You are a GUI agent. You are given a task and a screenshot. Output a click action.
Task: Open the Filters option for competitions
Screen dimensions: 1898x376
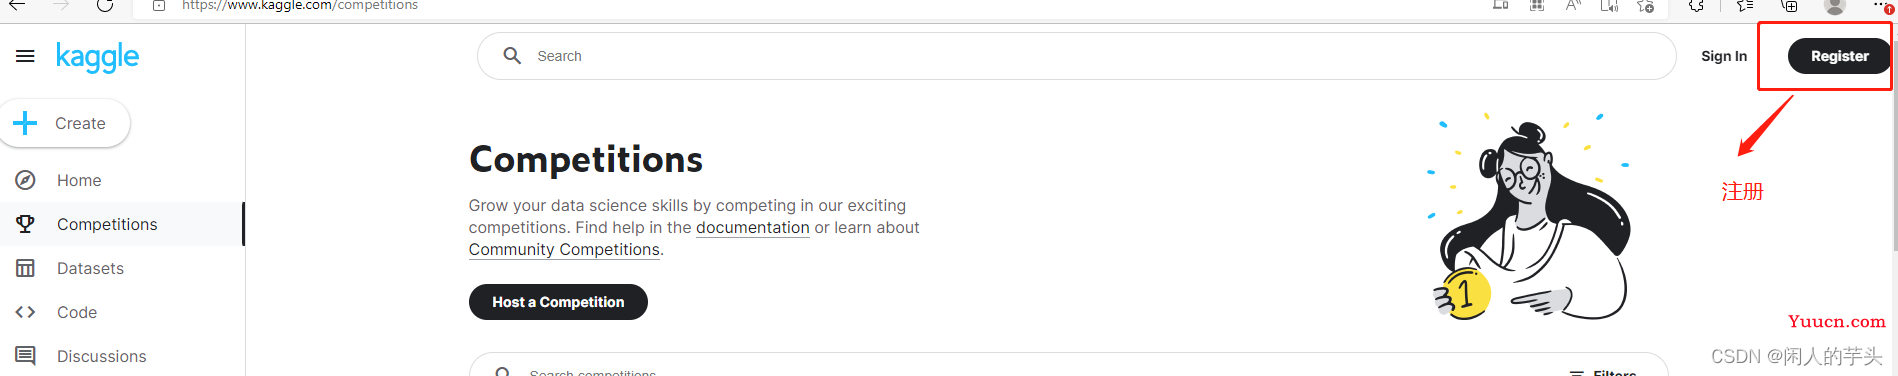coord(1603,372)
